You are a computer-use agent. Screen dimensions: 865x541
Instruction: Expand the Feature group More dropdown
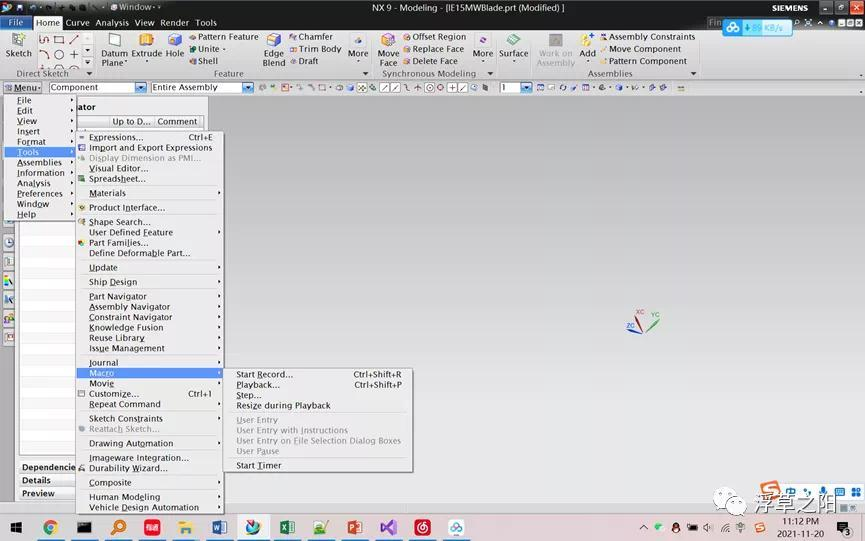click(358, 50)
